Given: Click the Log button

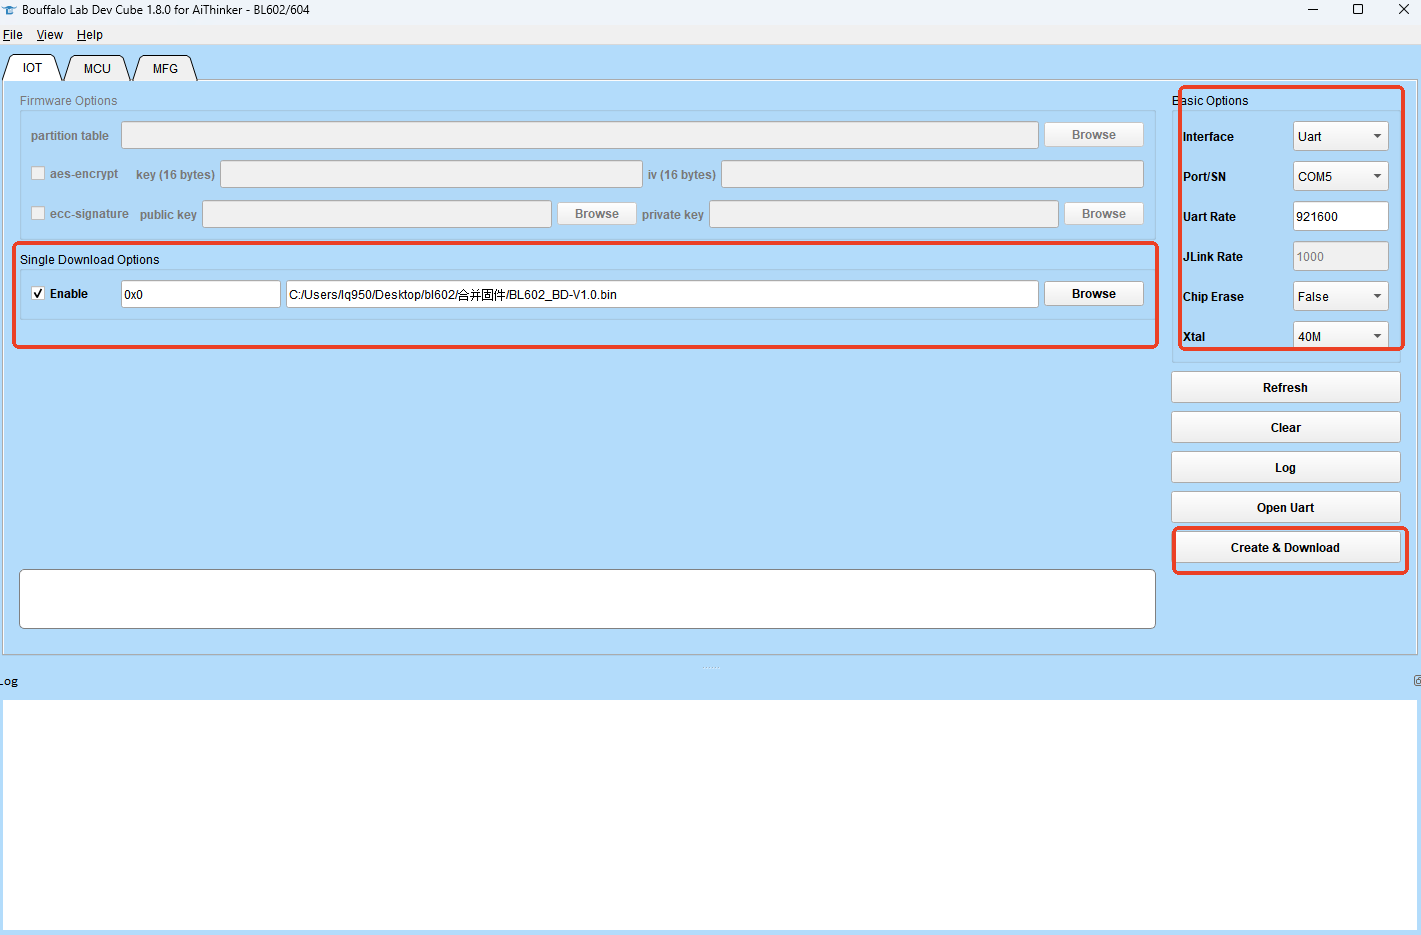Looking at the screenshot, I should coord(1285,468).
